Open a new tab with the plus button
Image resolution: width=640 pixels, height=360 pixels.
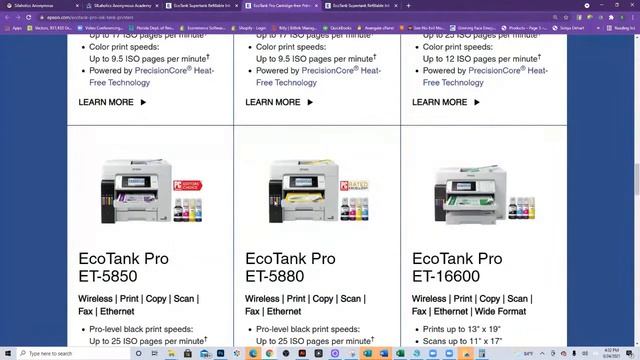(x=408, y=6)
